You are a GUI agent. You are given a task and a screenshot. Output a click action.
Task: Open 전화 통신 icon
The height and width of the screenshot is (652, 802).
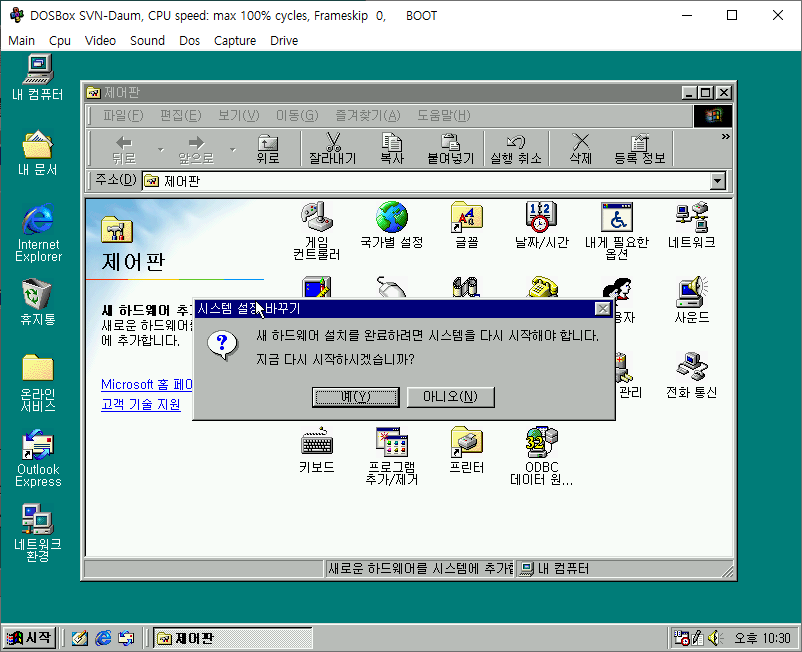pyautogui.click(x=692, y=375)
